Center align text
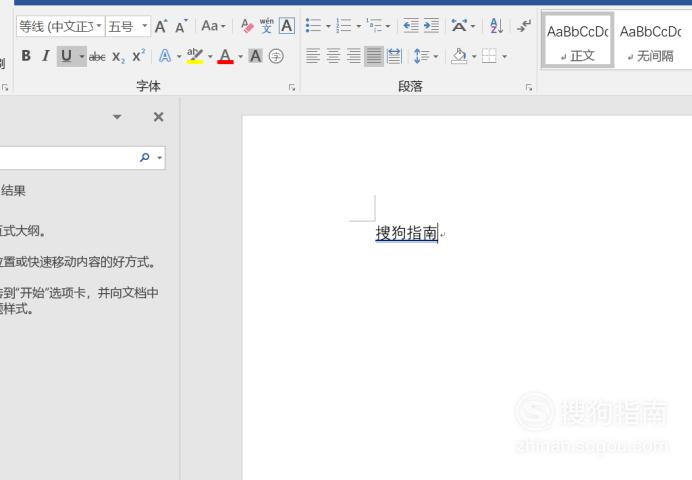Screen dimensions: 692x480 333,56
